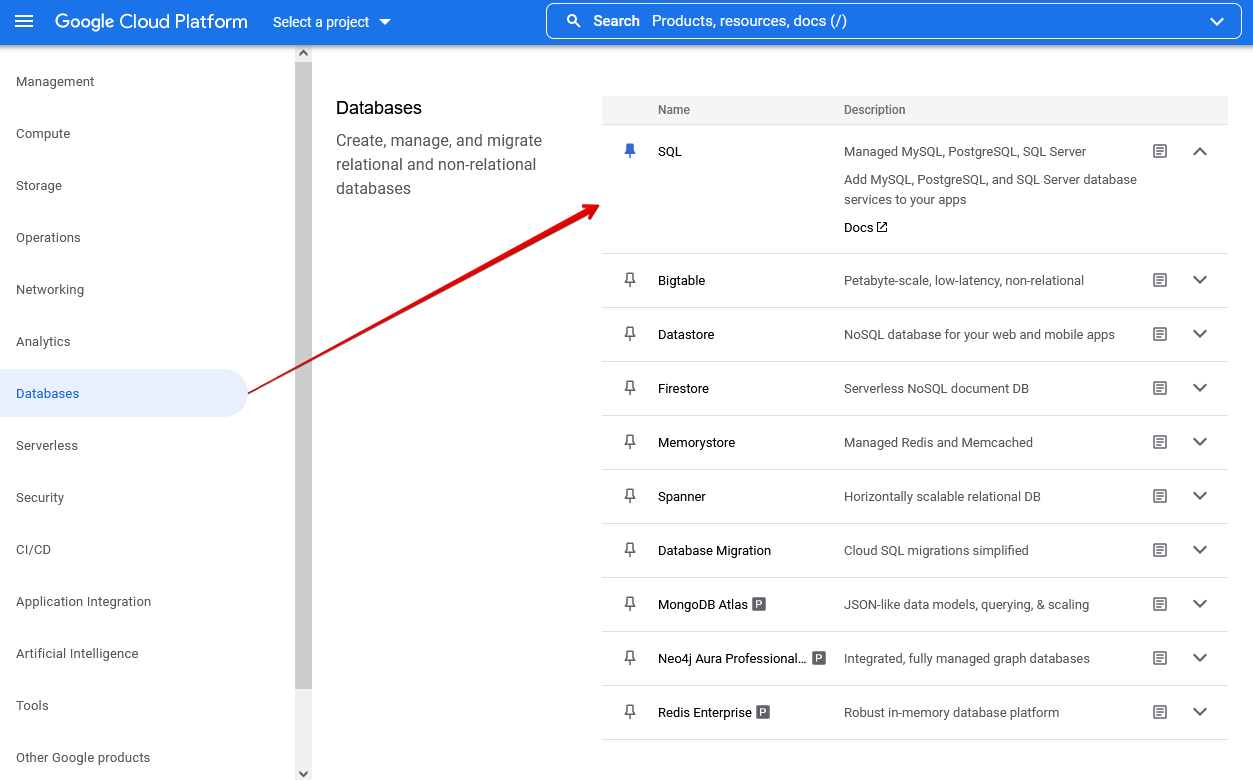Pin Neo4j Aura Professional to menu
Viewport: 1253px width, 780px height.
point(630,658)
